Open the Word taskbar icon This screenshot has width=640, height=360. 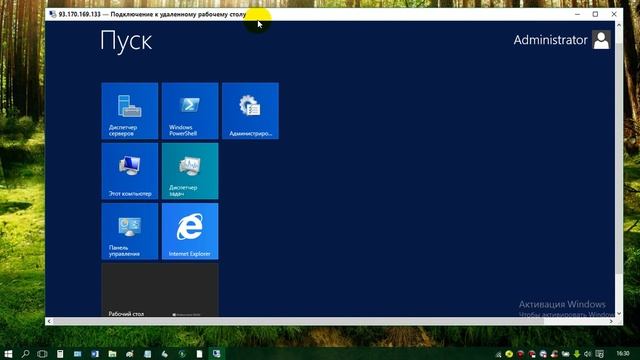click(95, 353)
